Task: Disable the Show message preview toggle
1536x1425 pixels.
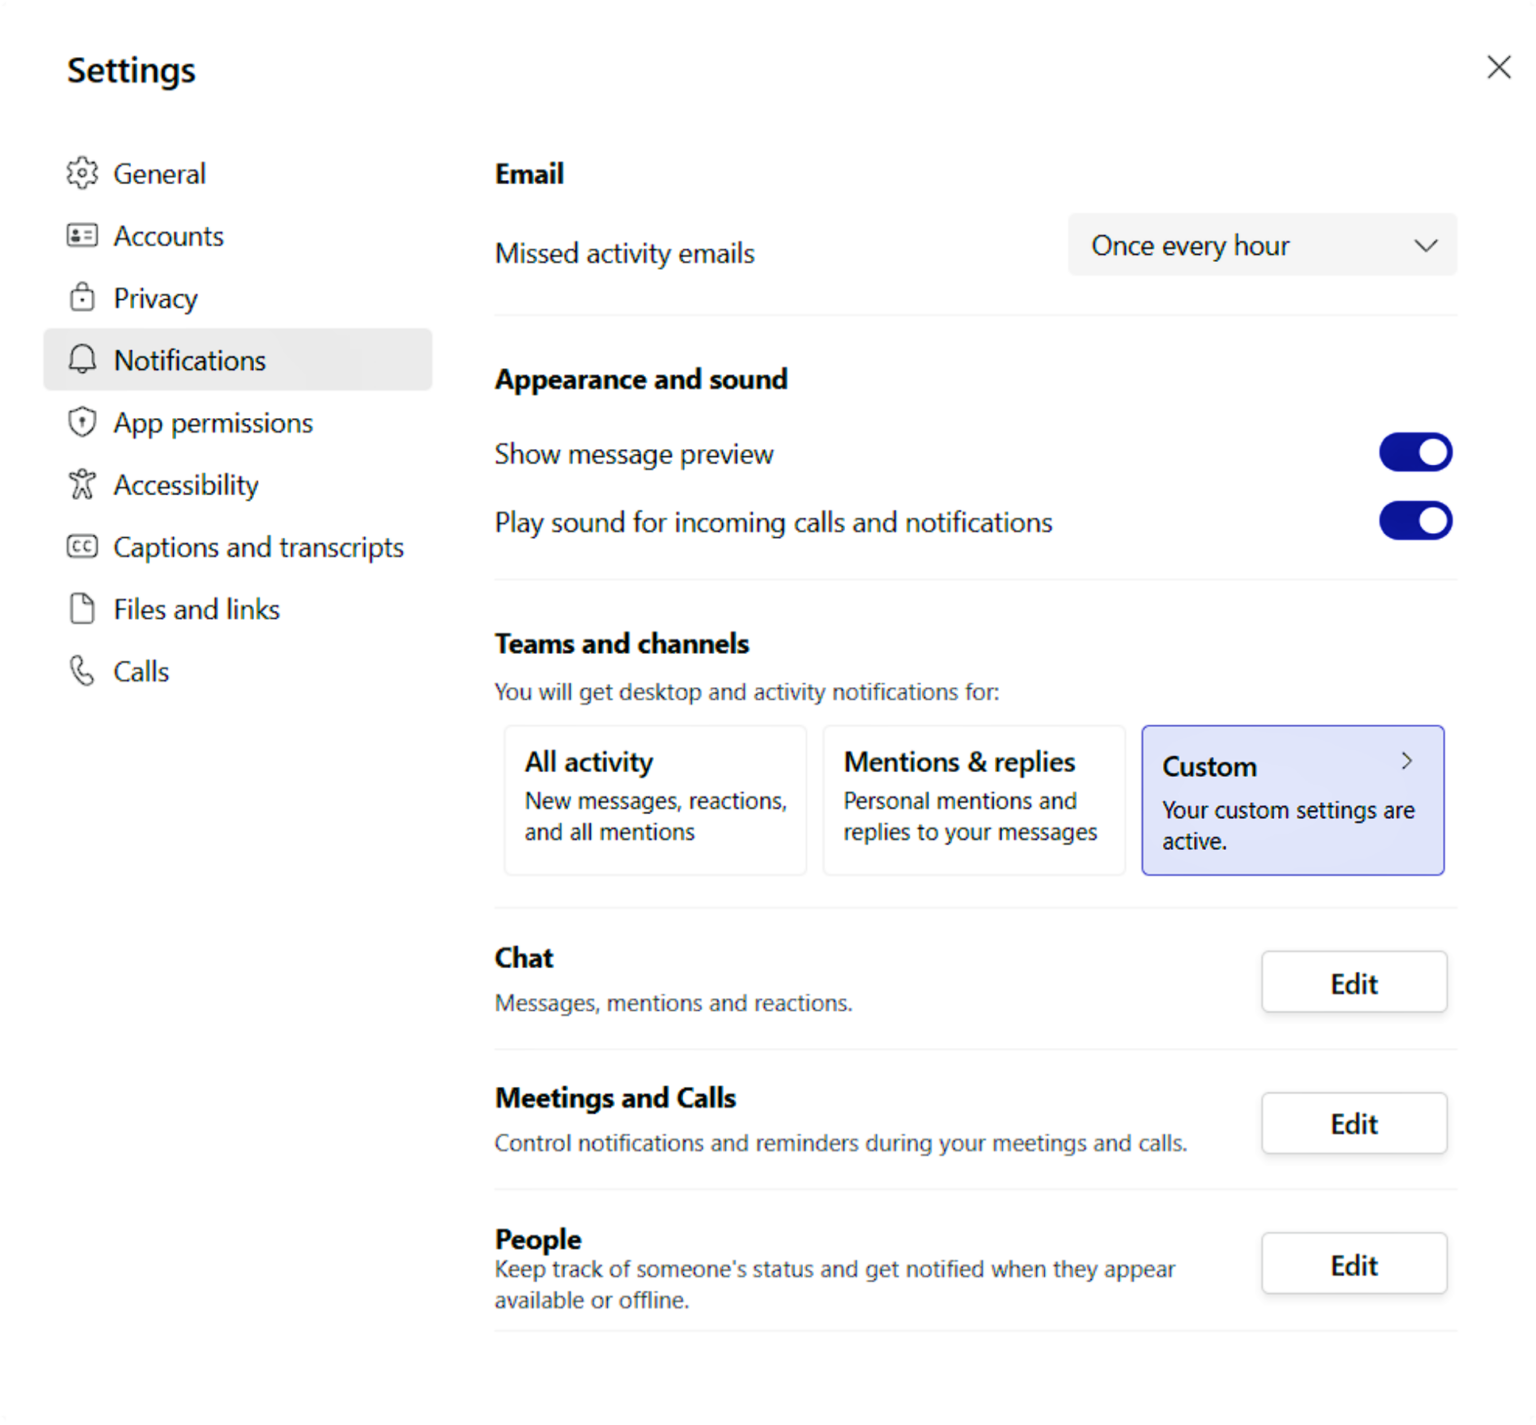Action: [x=1415, y=452]
